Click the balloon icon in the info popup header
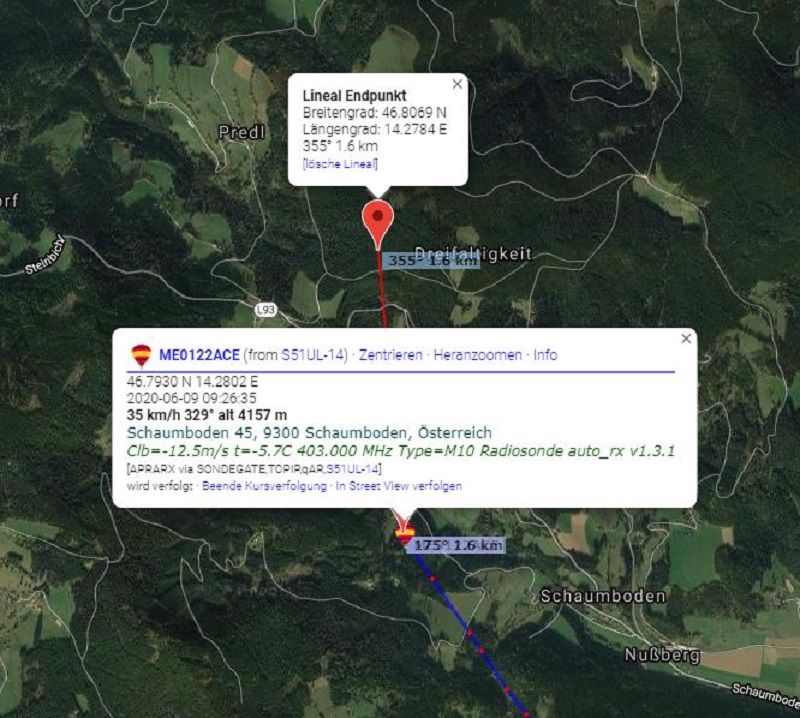This screenshot has height=718, width=800. 141,355
